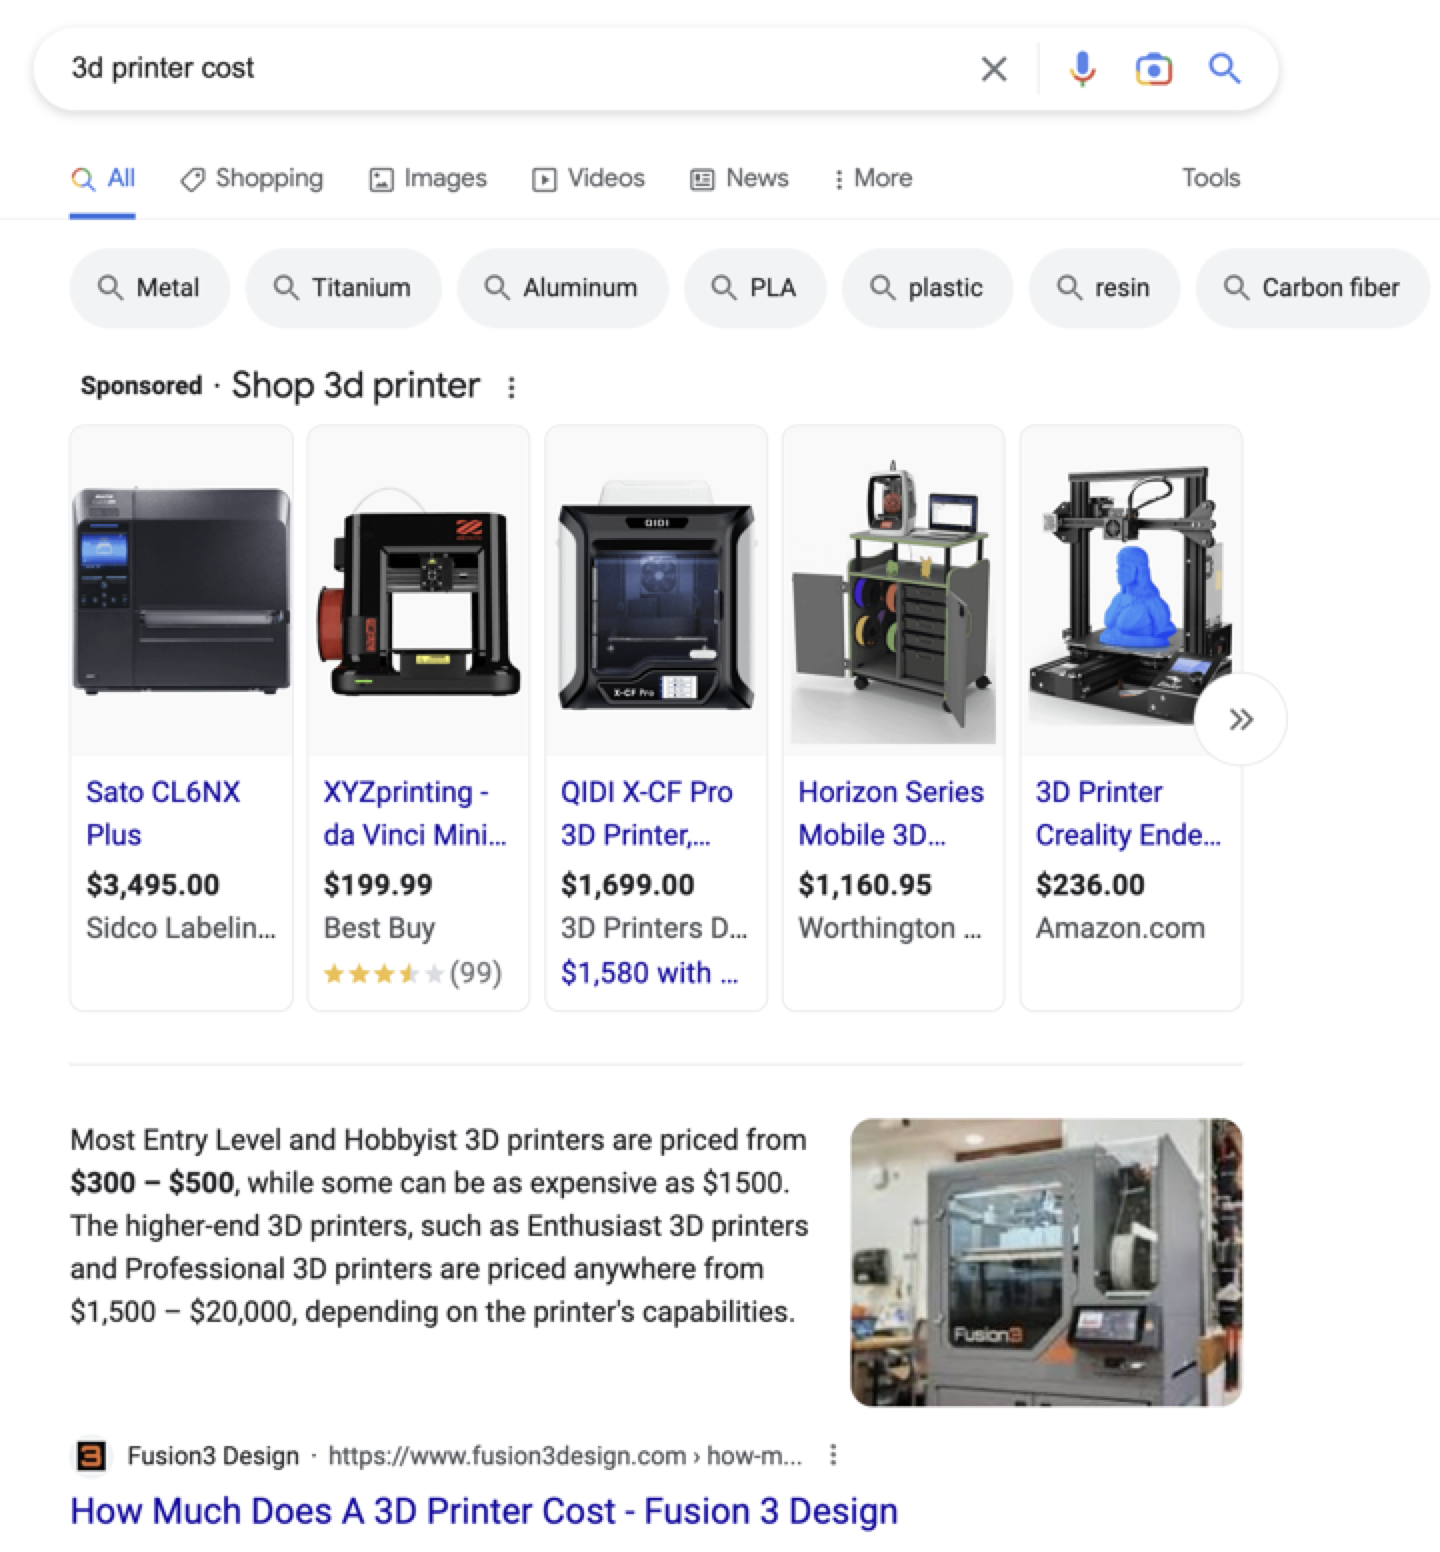Click the Best Buy seller name
1440x1552 pixels.
tap(379, 928)
